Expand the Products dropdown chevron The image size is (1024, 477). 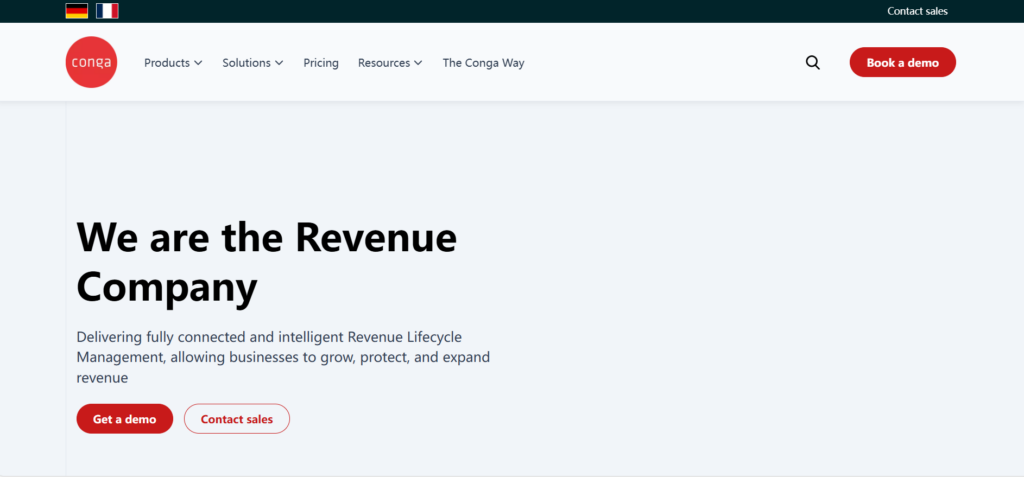pos(198,63)
